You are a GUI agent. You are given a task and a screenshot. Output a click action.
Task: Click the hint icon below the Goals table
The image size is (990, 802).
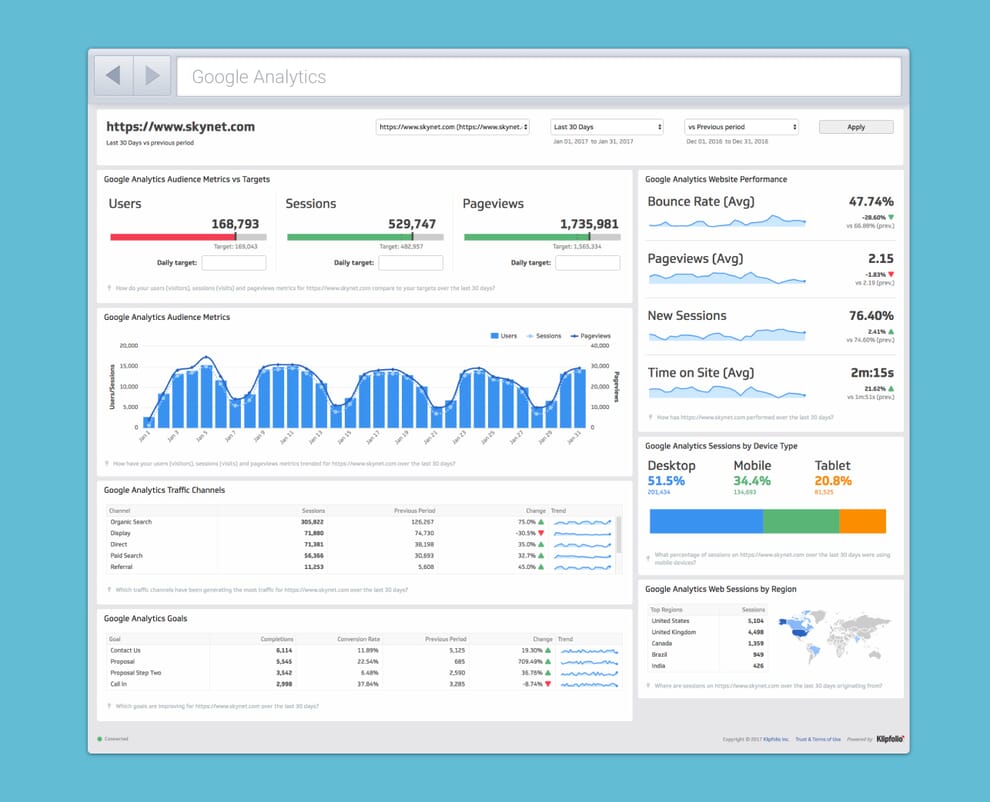(109, 706)
